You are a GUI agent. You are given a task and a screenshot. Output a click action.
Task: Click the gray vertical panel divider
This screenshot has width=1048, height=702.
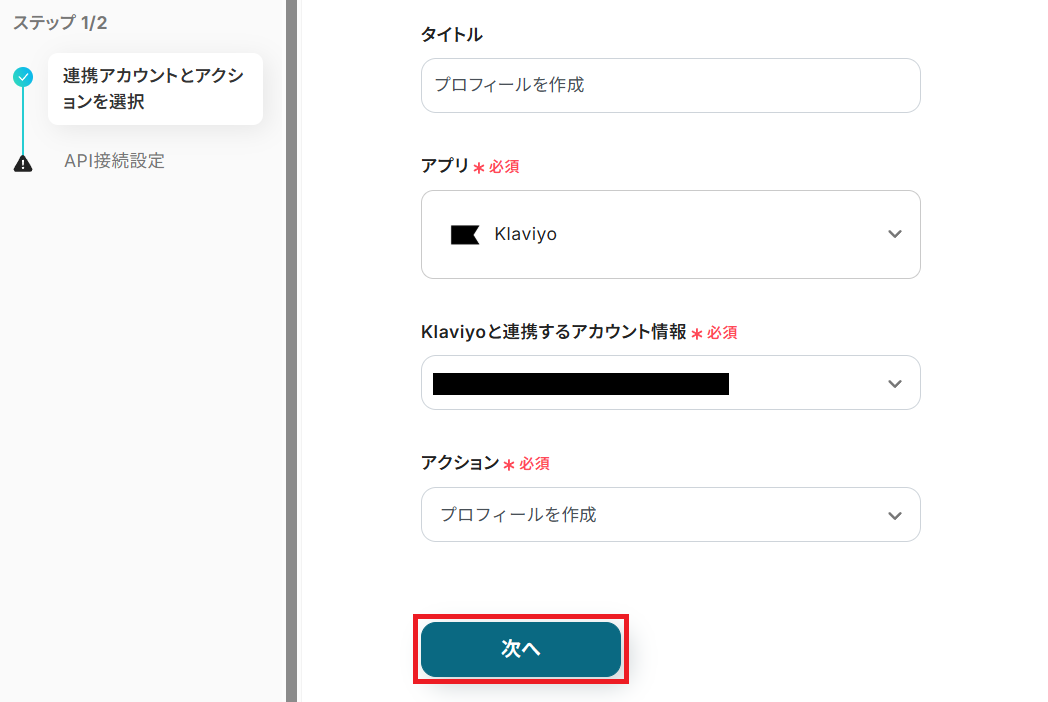(291, 350)
